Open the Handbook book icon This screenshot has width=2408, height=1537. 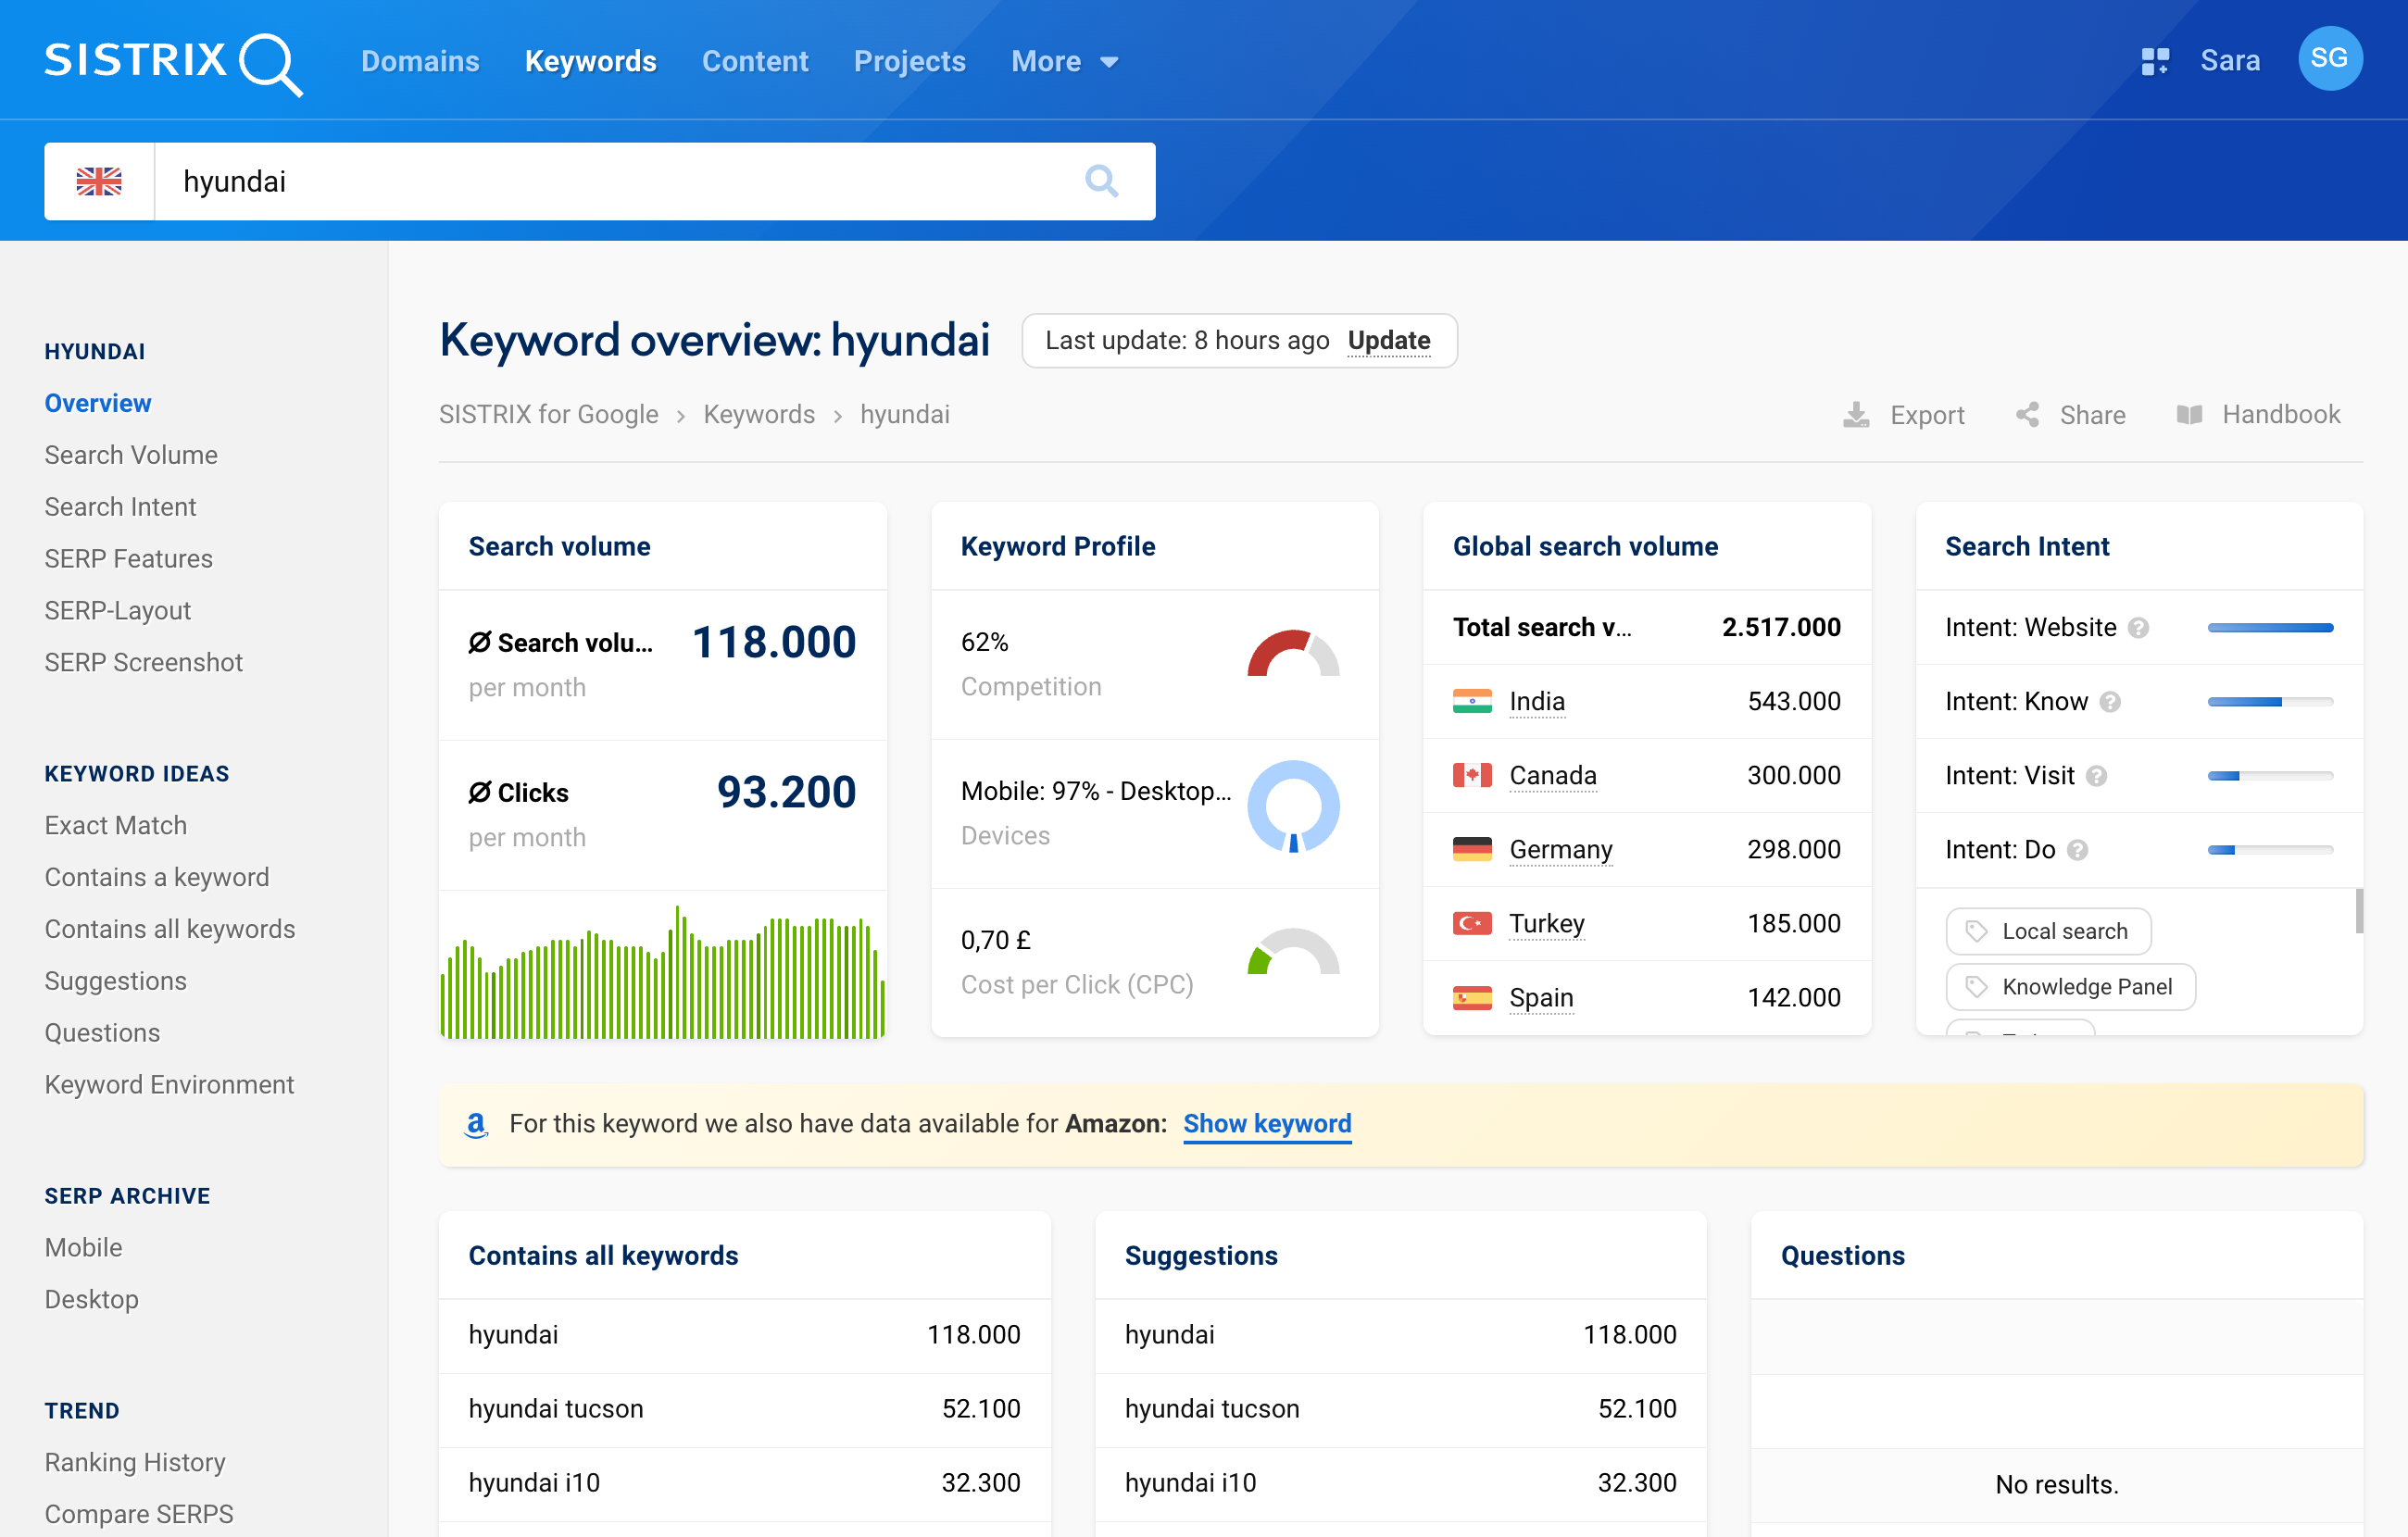2192,414
